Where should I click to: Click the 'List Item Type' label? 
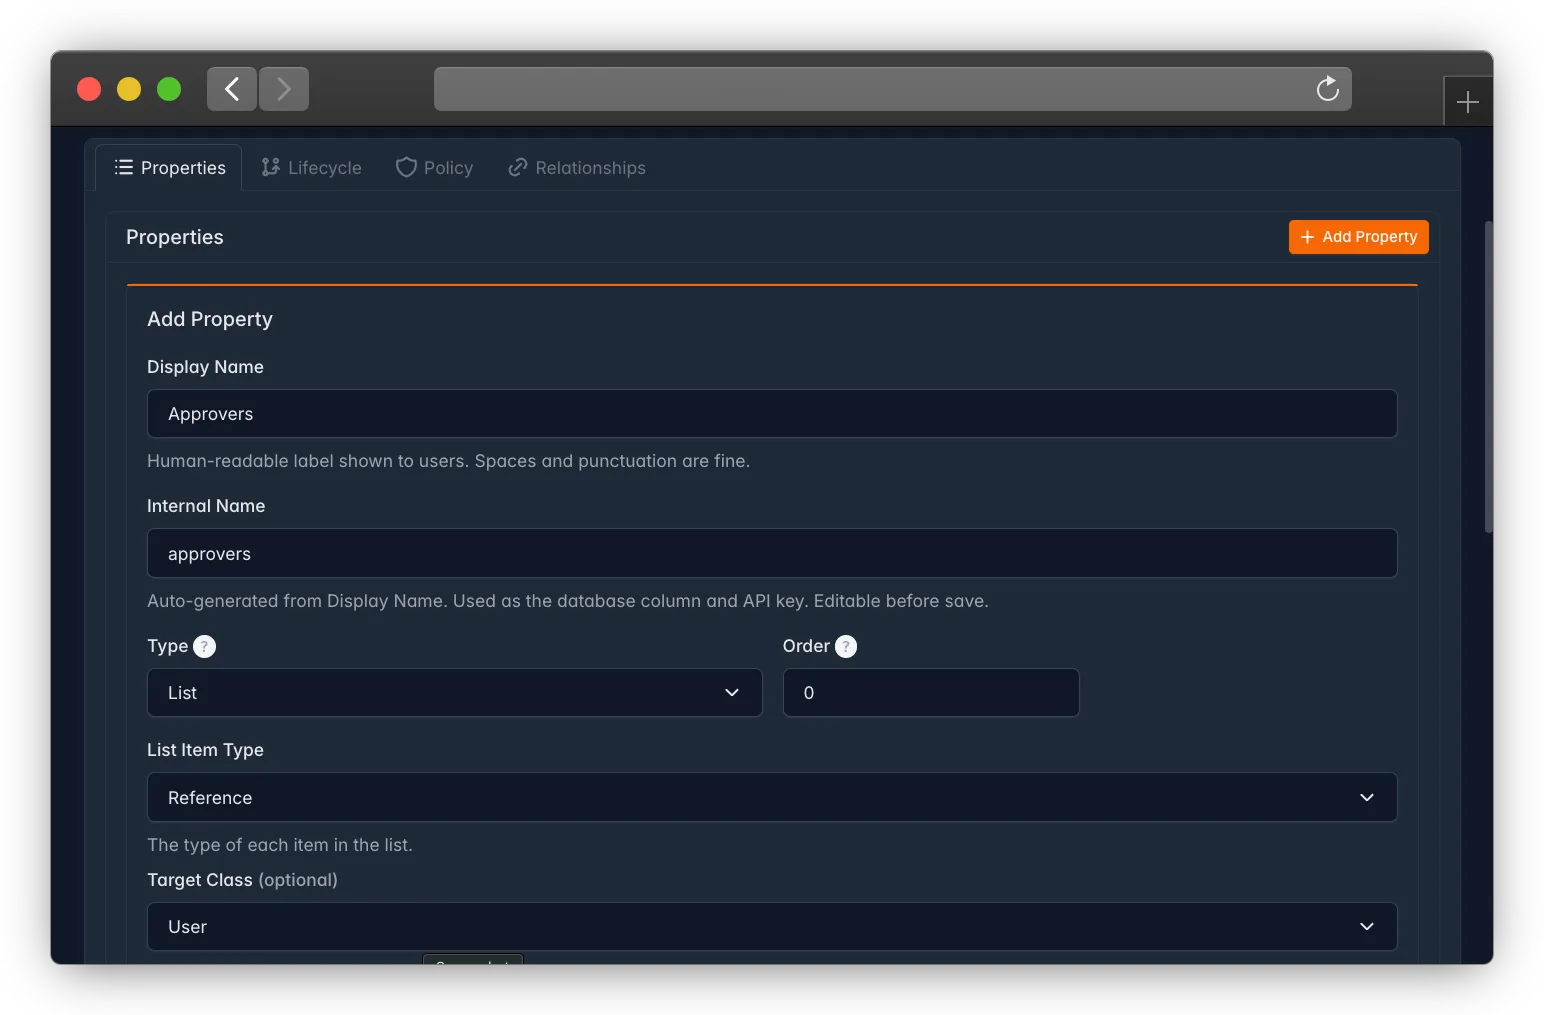pos(205,750)
